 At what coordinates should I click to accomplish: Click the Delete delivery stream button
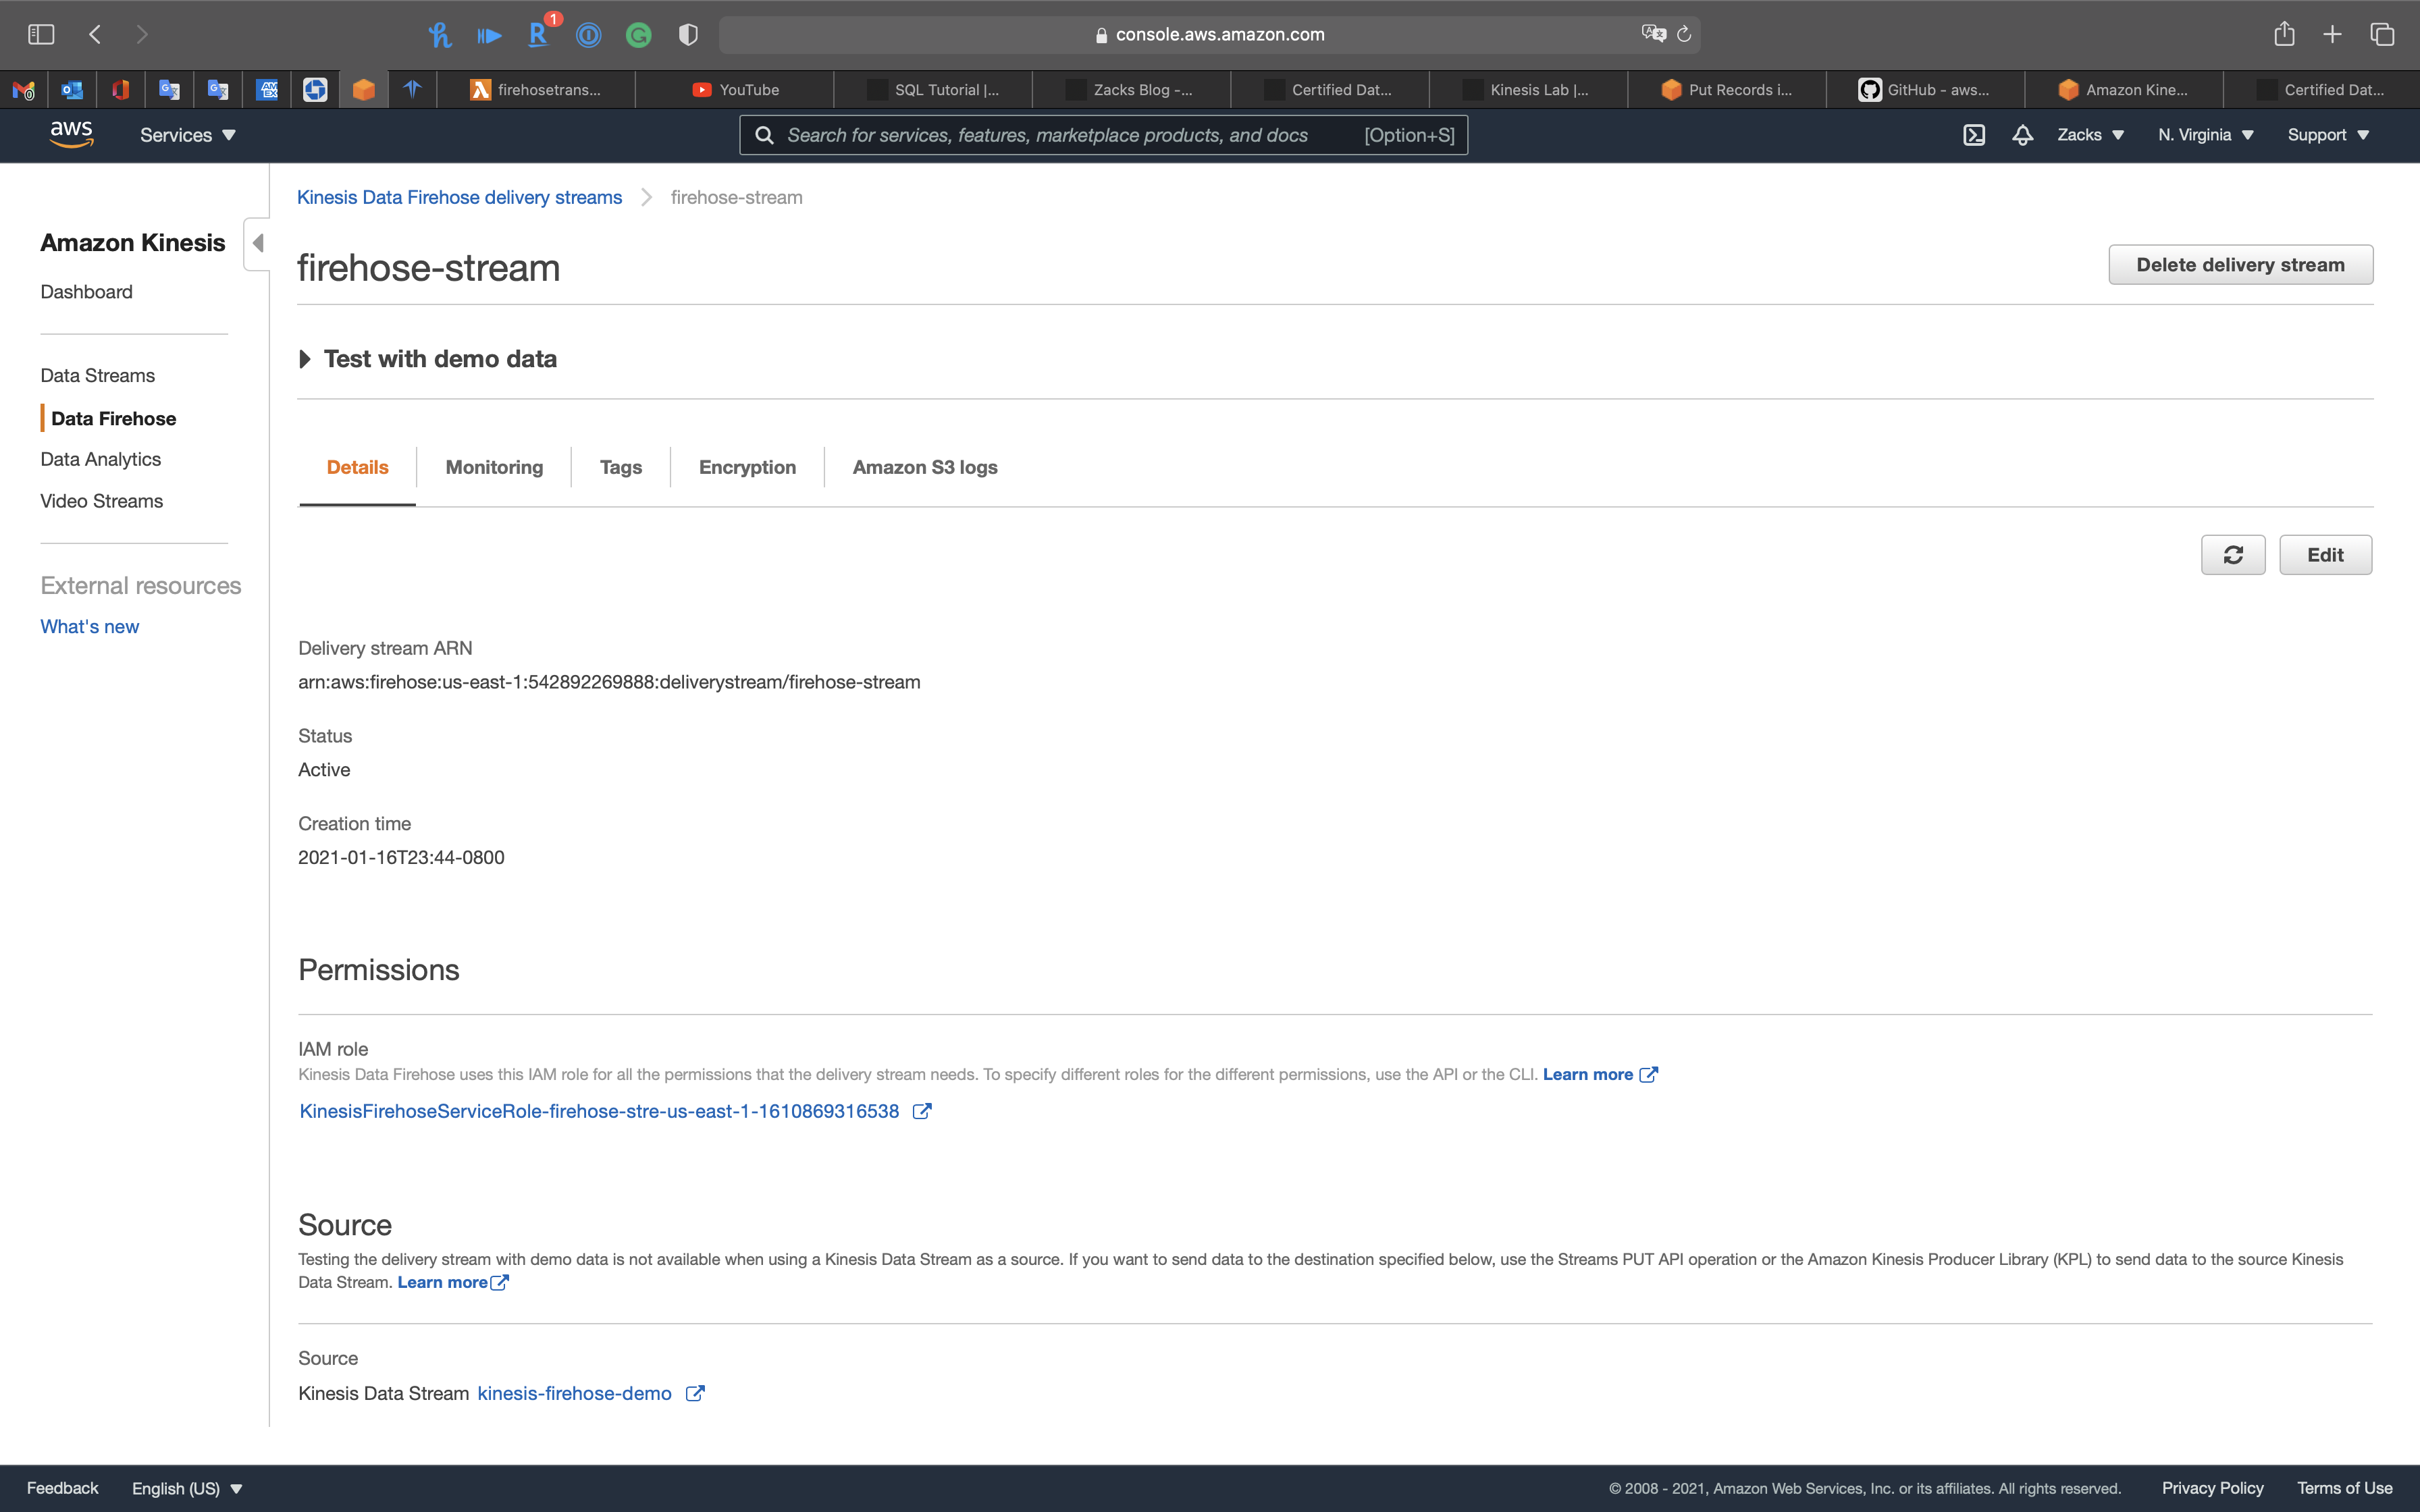point(2240,265)
